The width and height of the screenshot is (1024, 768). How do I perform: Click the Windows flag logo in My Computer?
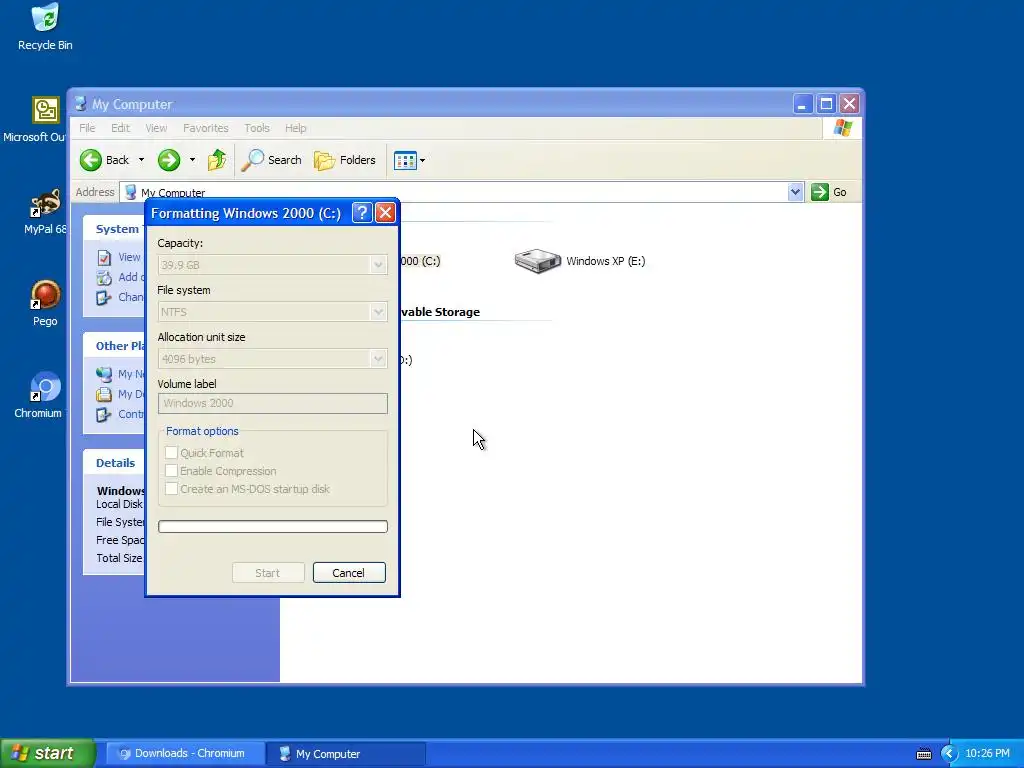[x=842, y=128]
